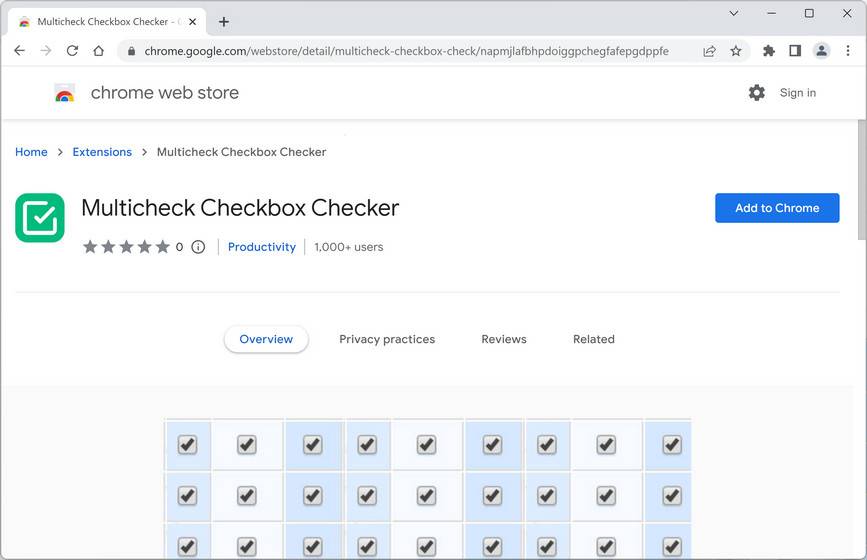The height and width of the screenshot is (560, 867).
Task: Navigate to Extensions breadcrumb link
Action: coord(102,152)
